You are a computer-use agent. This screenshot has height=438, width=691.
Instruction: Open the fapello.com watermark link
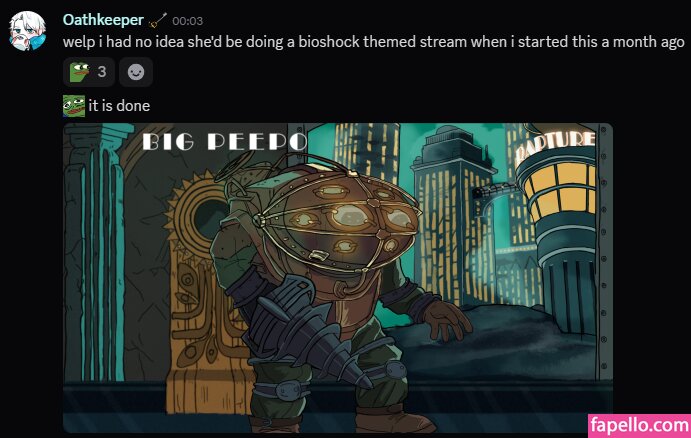click(x=639, y=426)
